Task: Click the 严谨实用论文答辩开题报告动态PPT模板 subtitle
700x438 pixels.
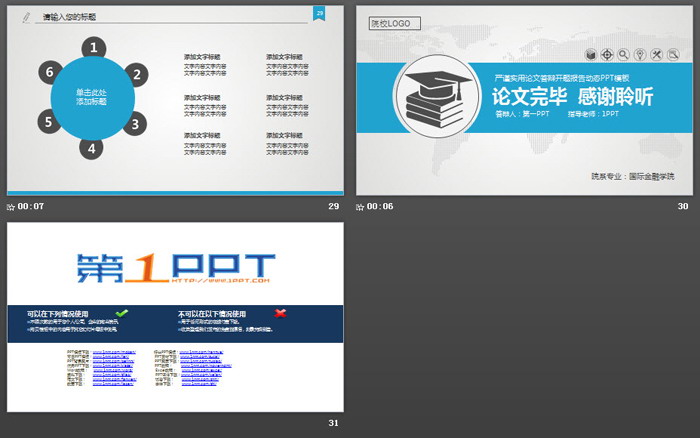Action: point(562,78)
